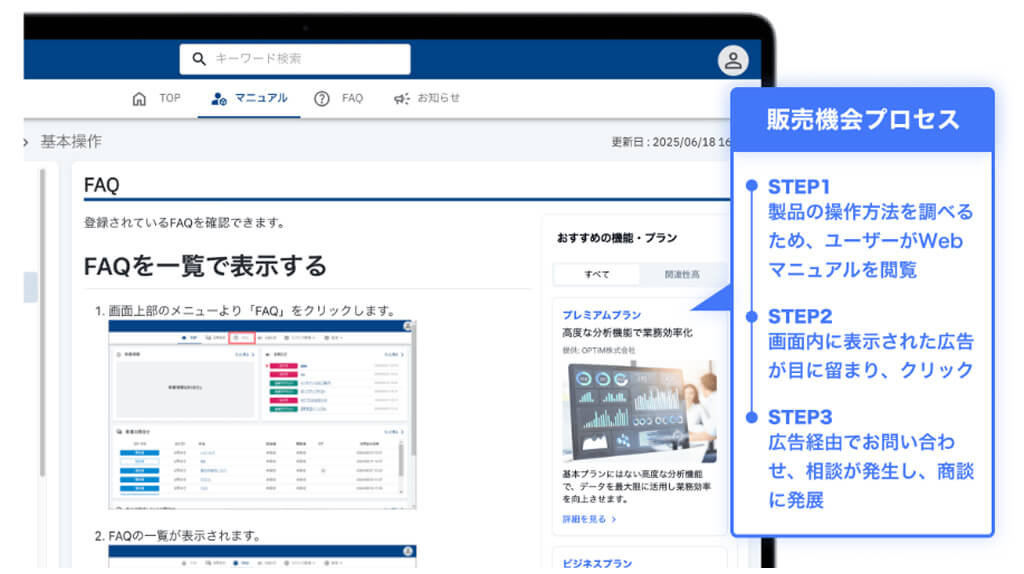Click the FAQ question mark icon
Viewport: 1024px width, 574px height.
tap(321, 99)
